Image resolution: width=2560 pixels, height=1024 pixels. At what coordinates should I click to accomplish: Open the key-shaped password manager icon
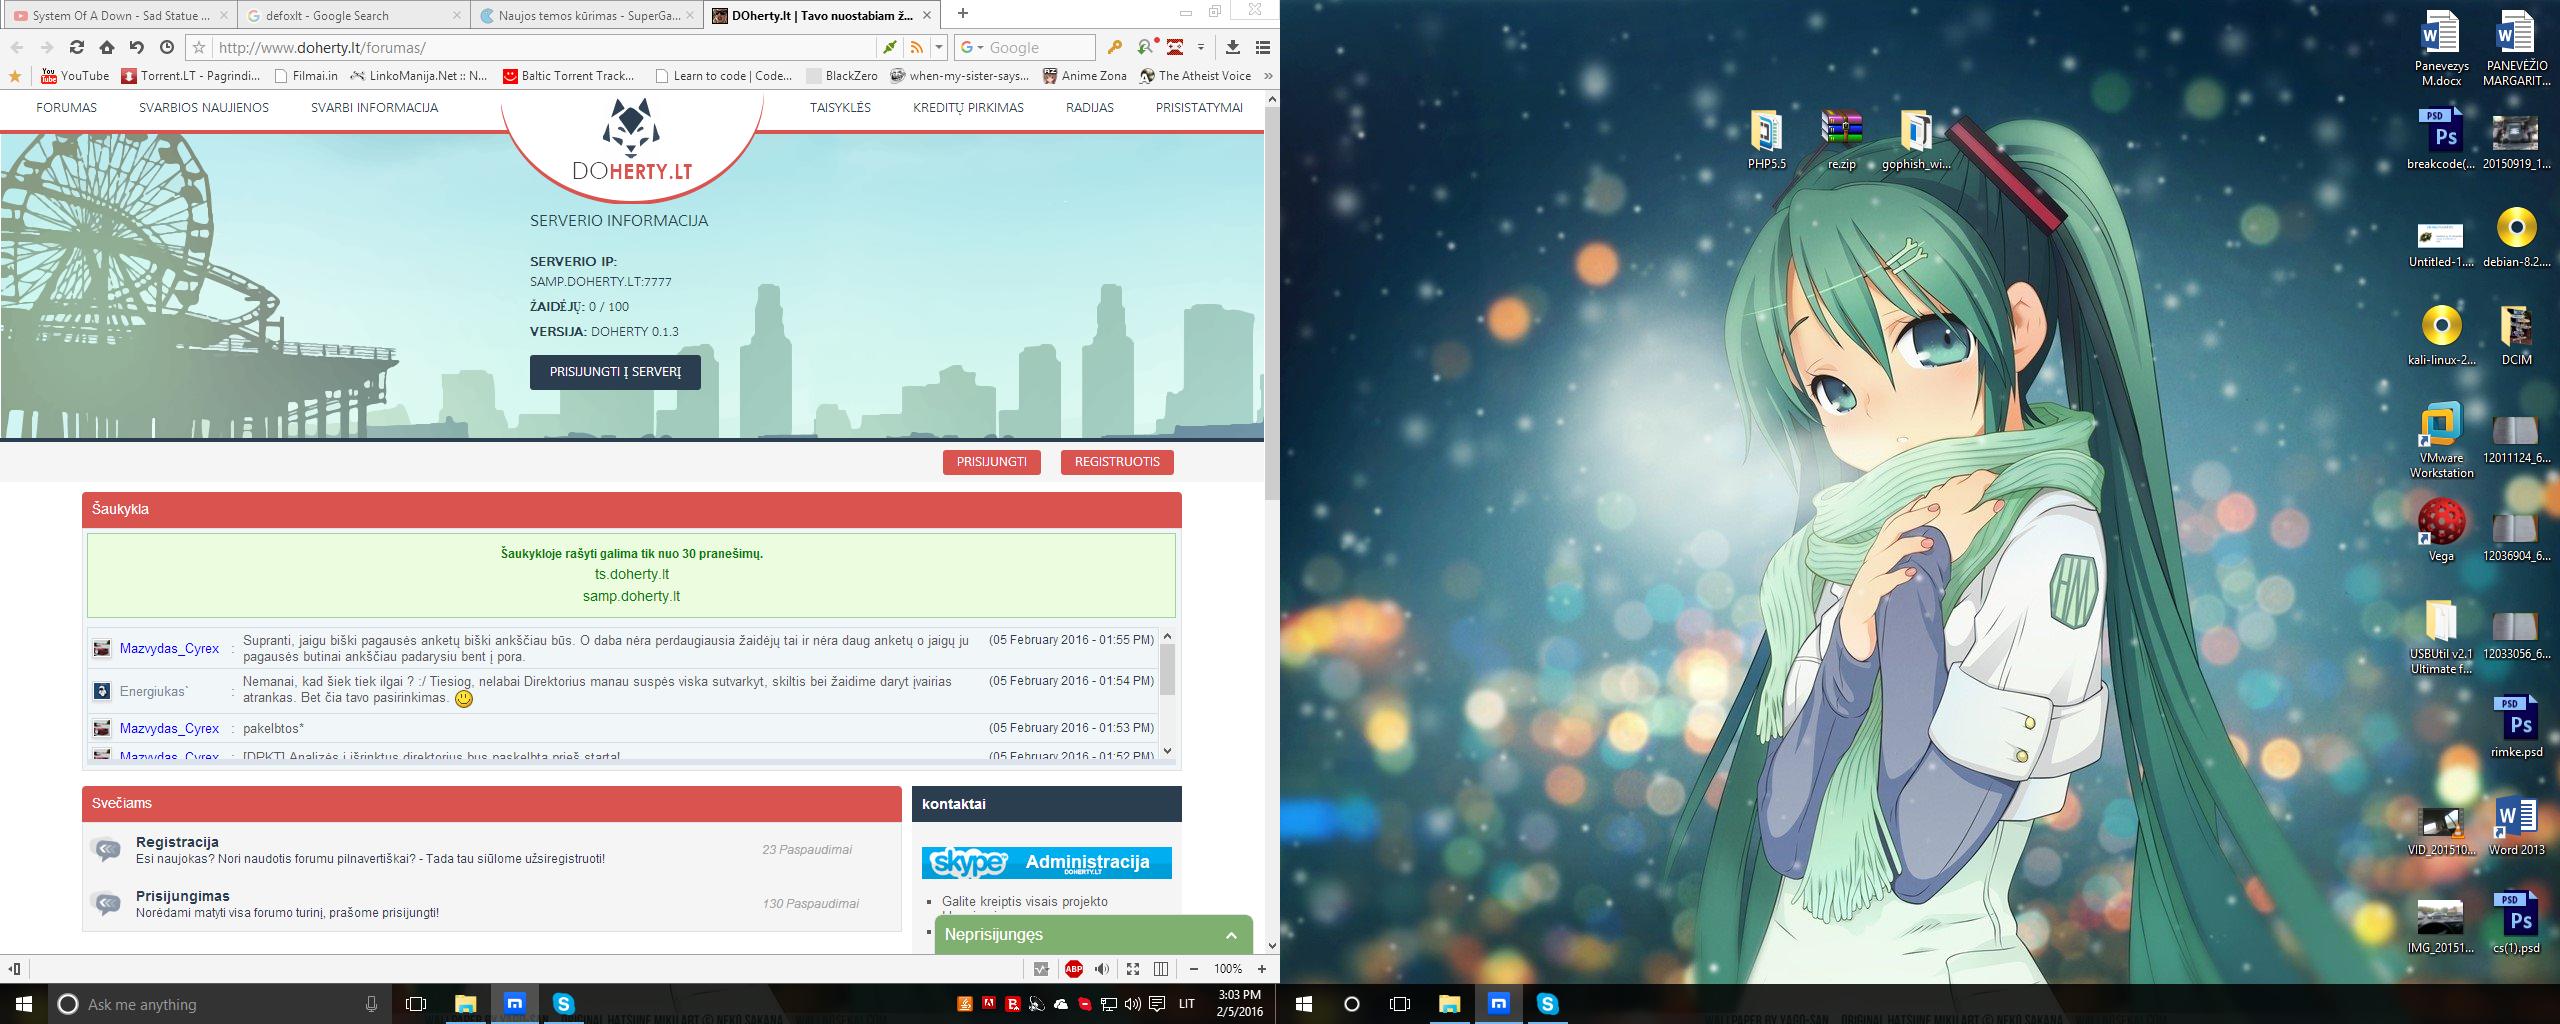1115,47
